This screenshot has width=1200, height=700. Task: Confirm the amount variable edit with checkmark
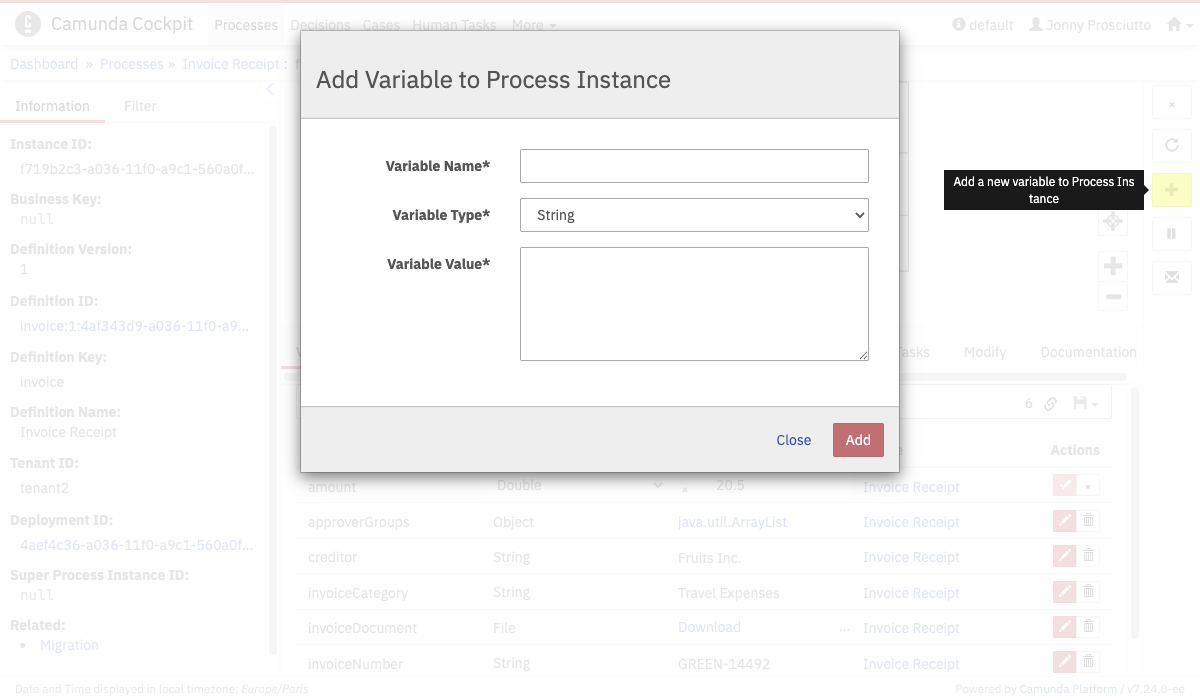[1064, 486]
